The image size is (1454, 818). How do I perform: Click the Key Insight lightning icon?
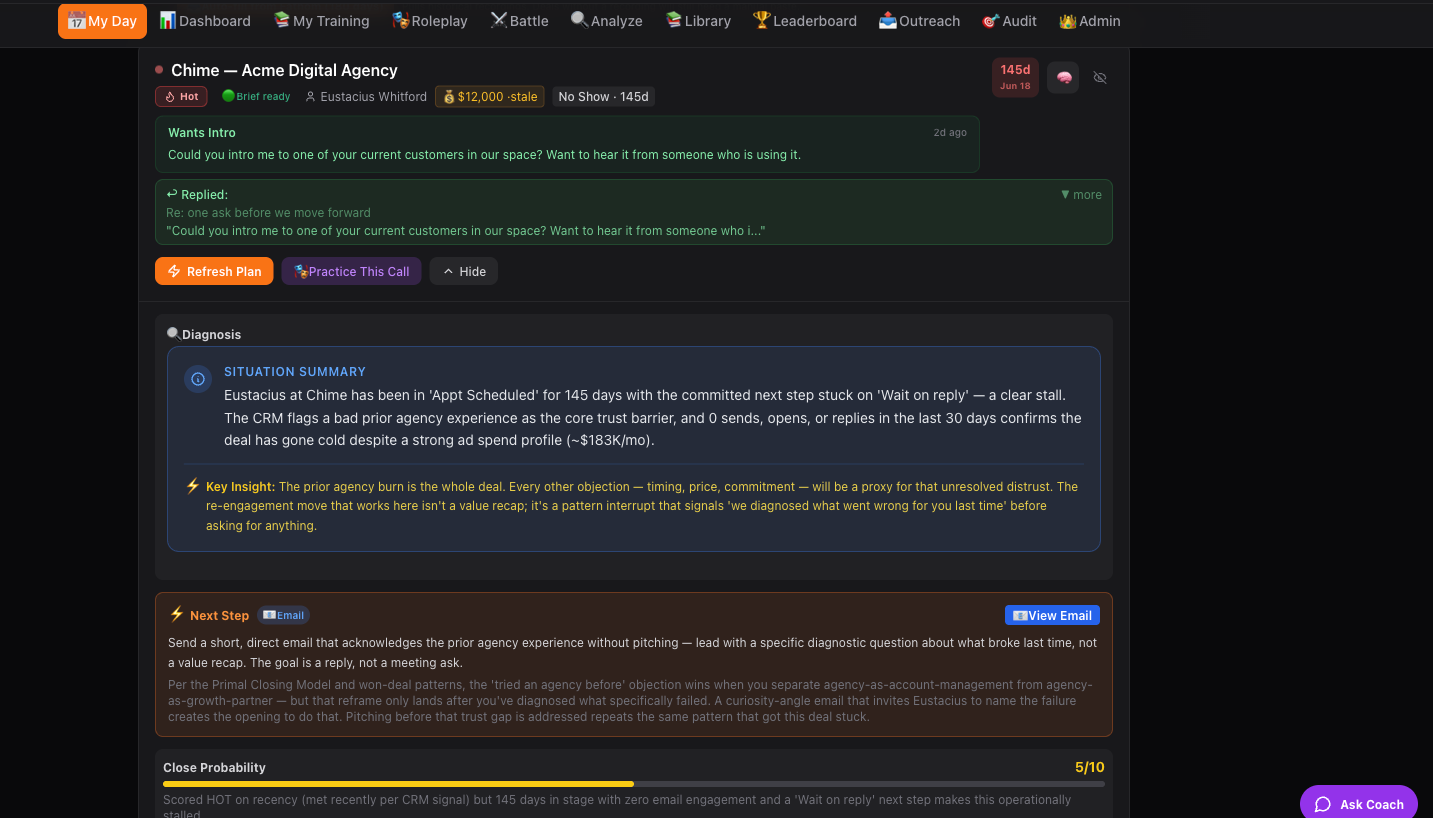[x=193, y=486]
